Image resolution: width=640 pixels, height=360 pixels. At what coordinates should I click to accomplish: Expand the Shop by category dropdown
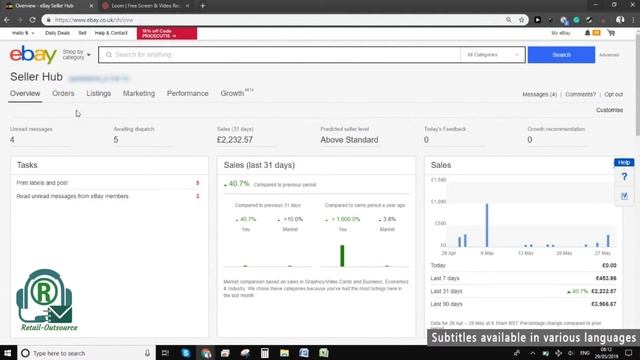pyautogui.click(x=76, y=55)
